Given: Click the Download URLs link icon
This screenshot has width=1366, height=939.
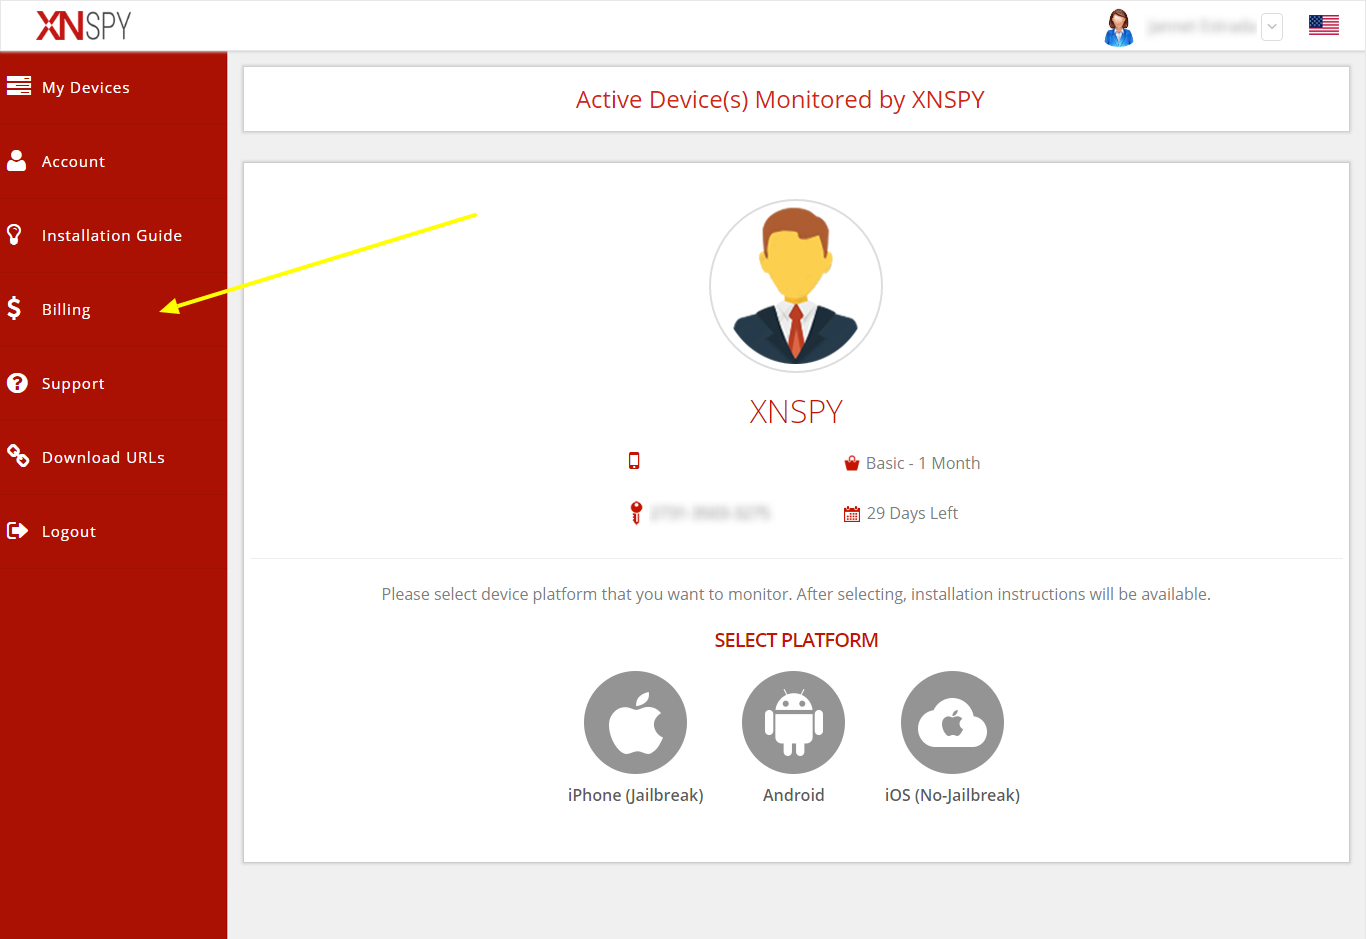Looking at the screenshot, I should (18, 456).
